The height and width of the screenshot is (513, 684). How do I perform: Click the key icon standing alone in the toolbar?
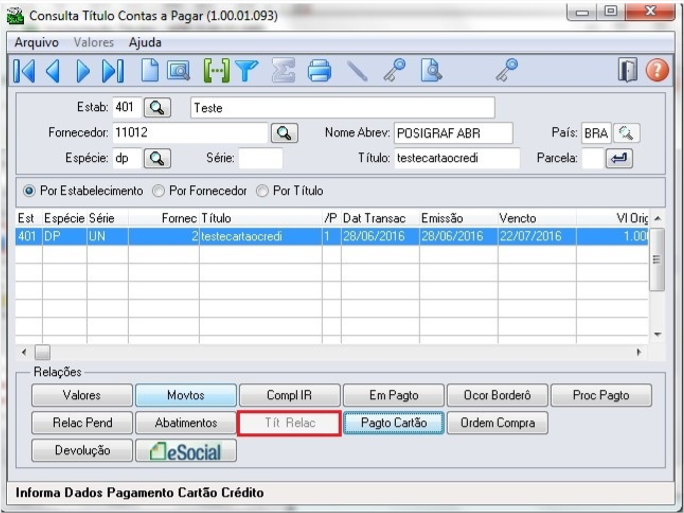[507, 71]
